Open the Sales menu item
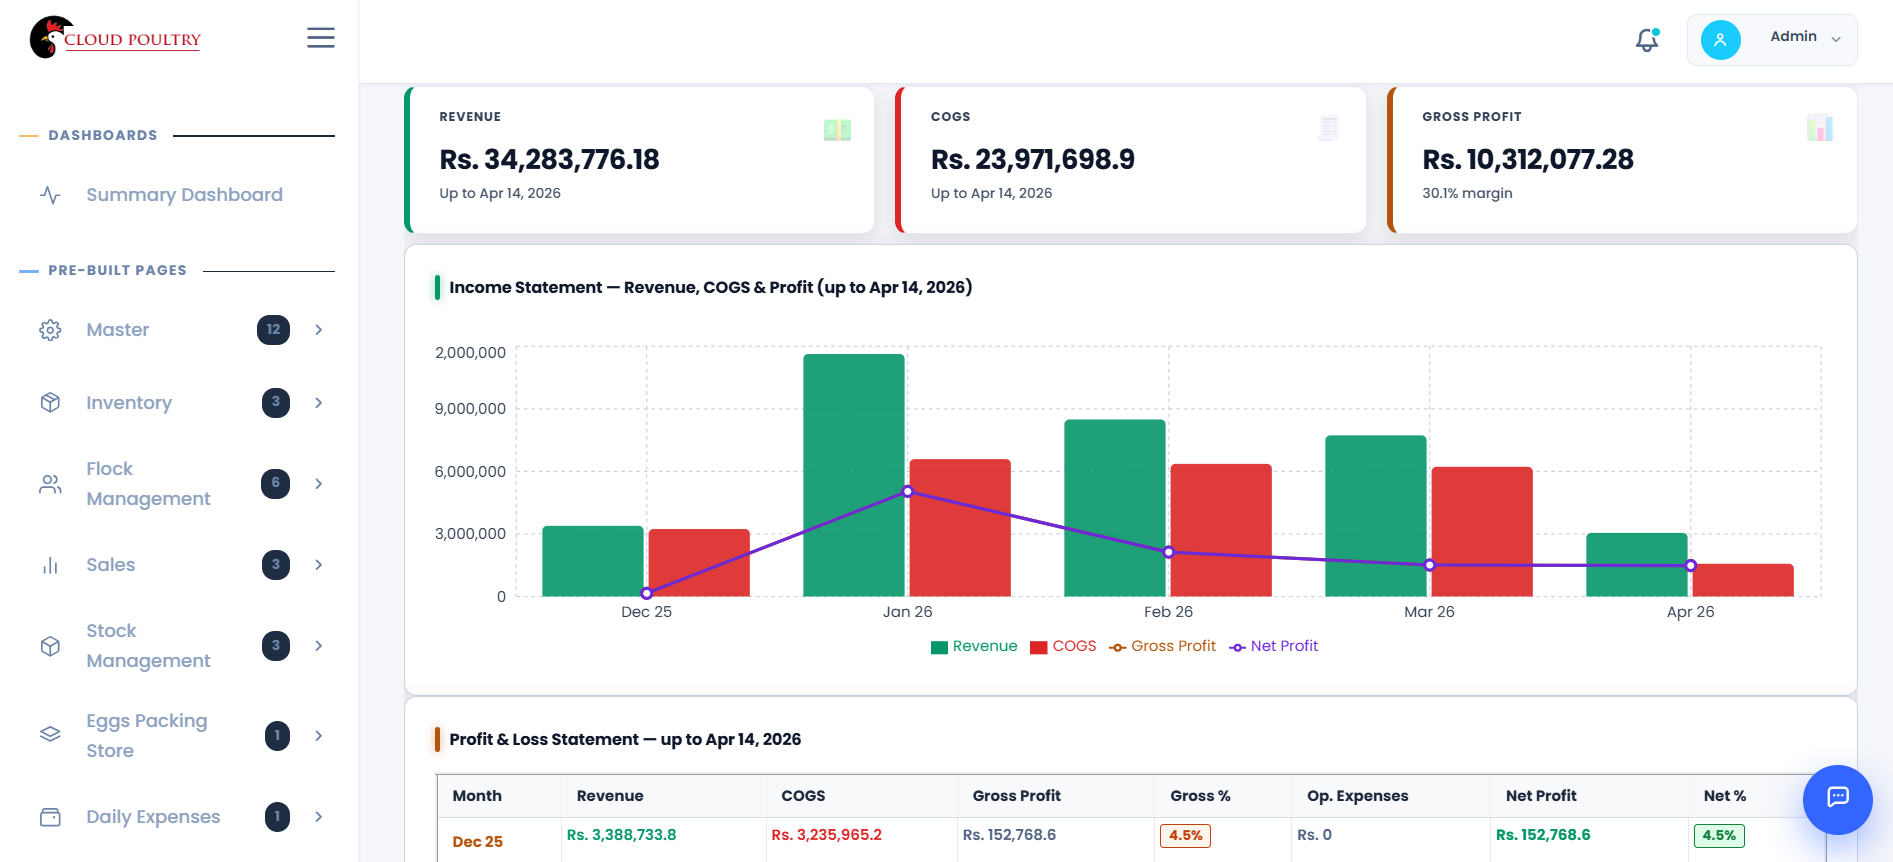 110,565
